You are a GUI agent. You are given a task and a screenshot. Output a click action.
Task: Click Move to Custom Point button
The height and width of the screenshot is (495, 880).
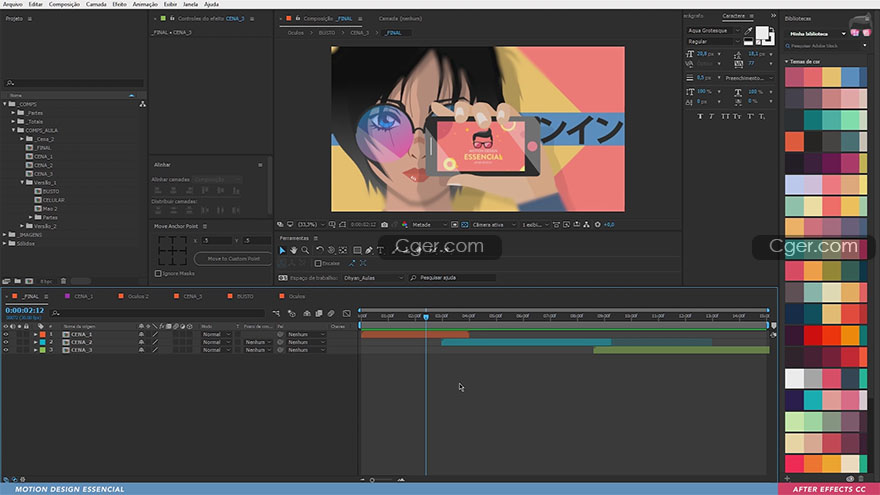(233, 259)
